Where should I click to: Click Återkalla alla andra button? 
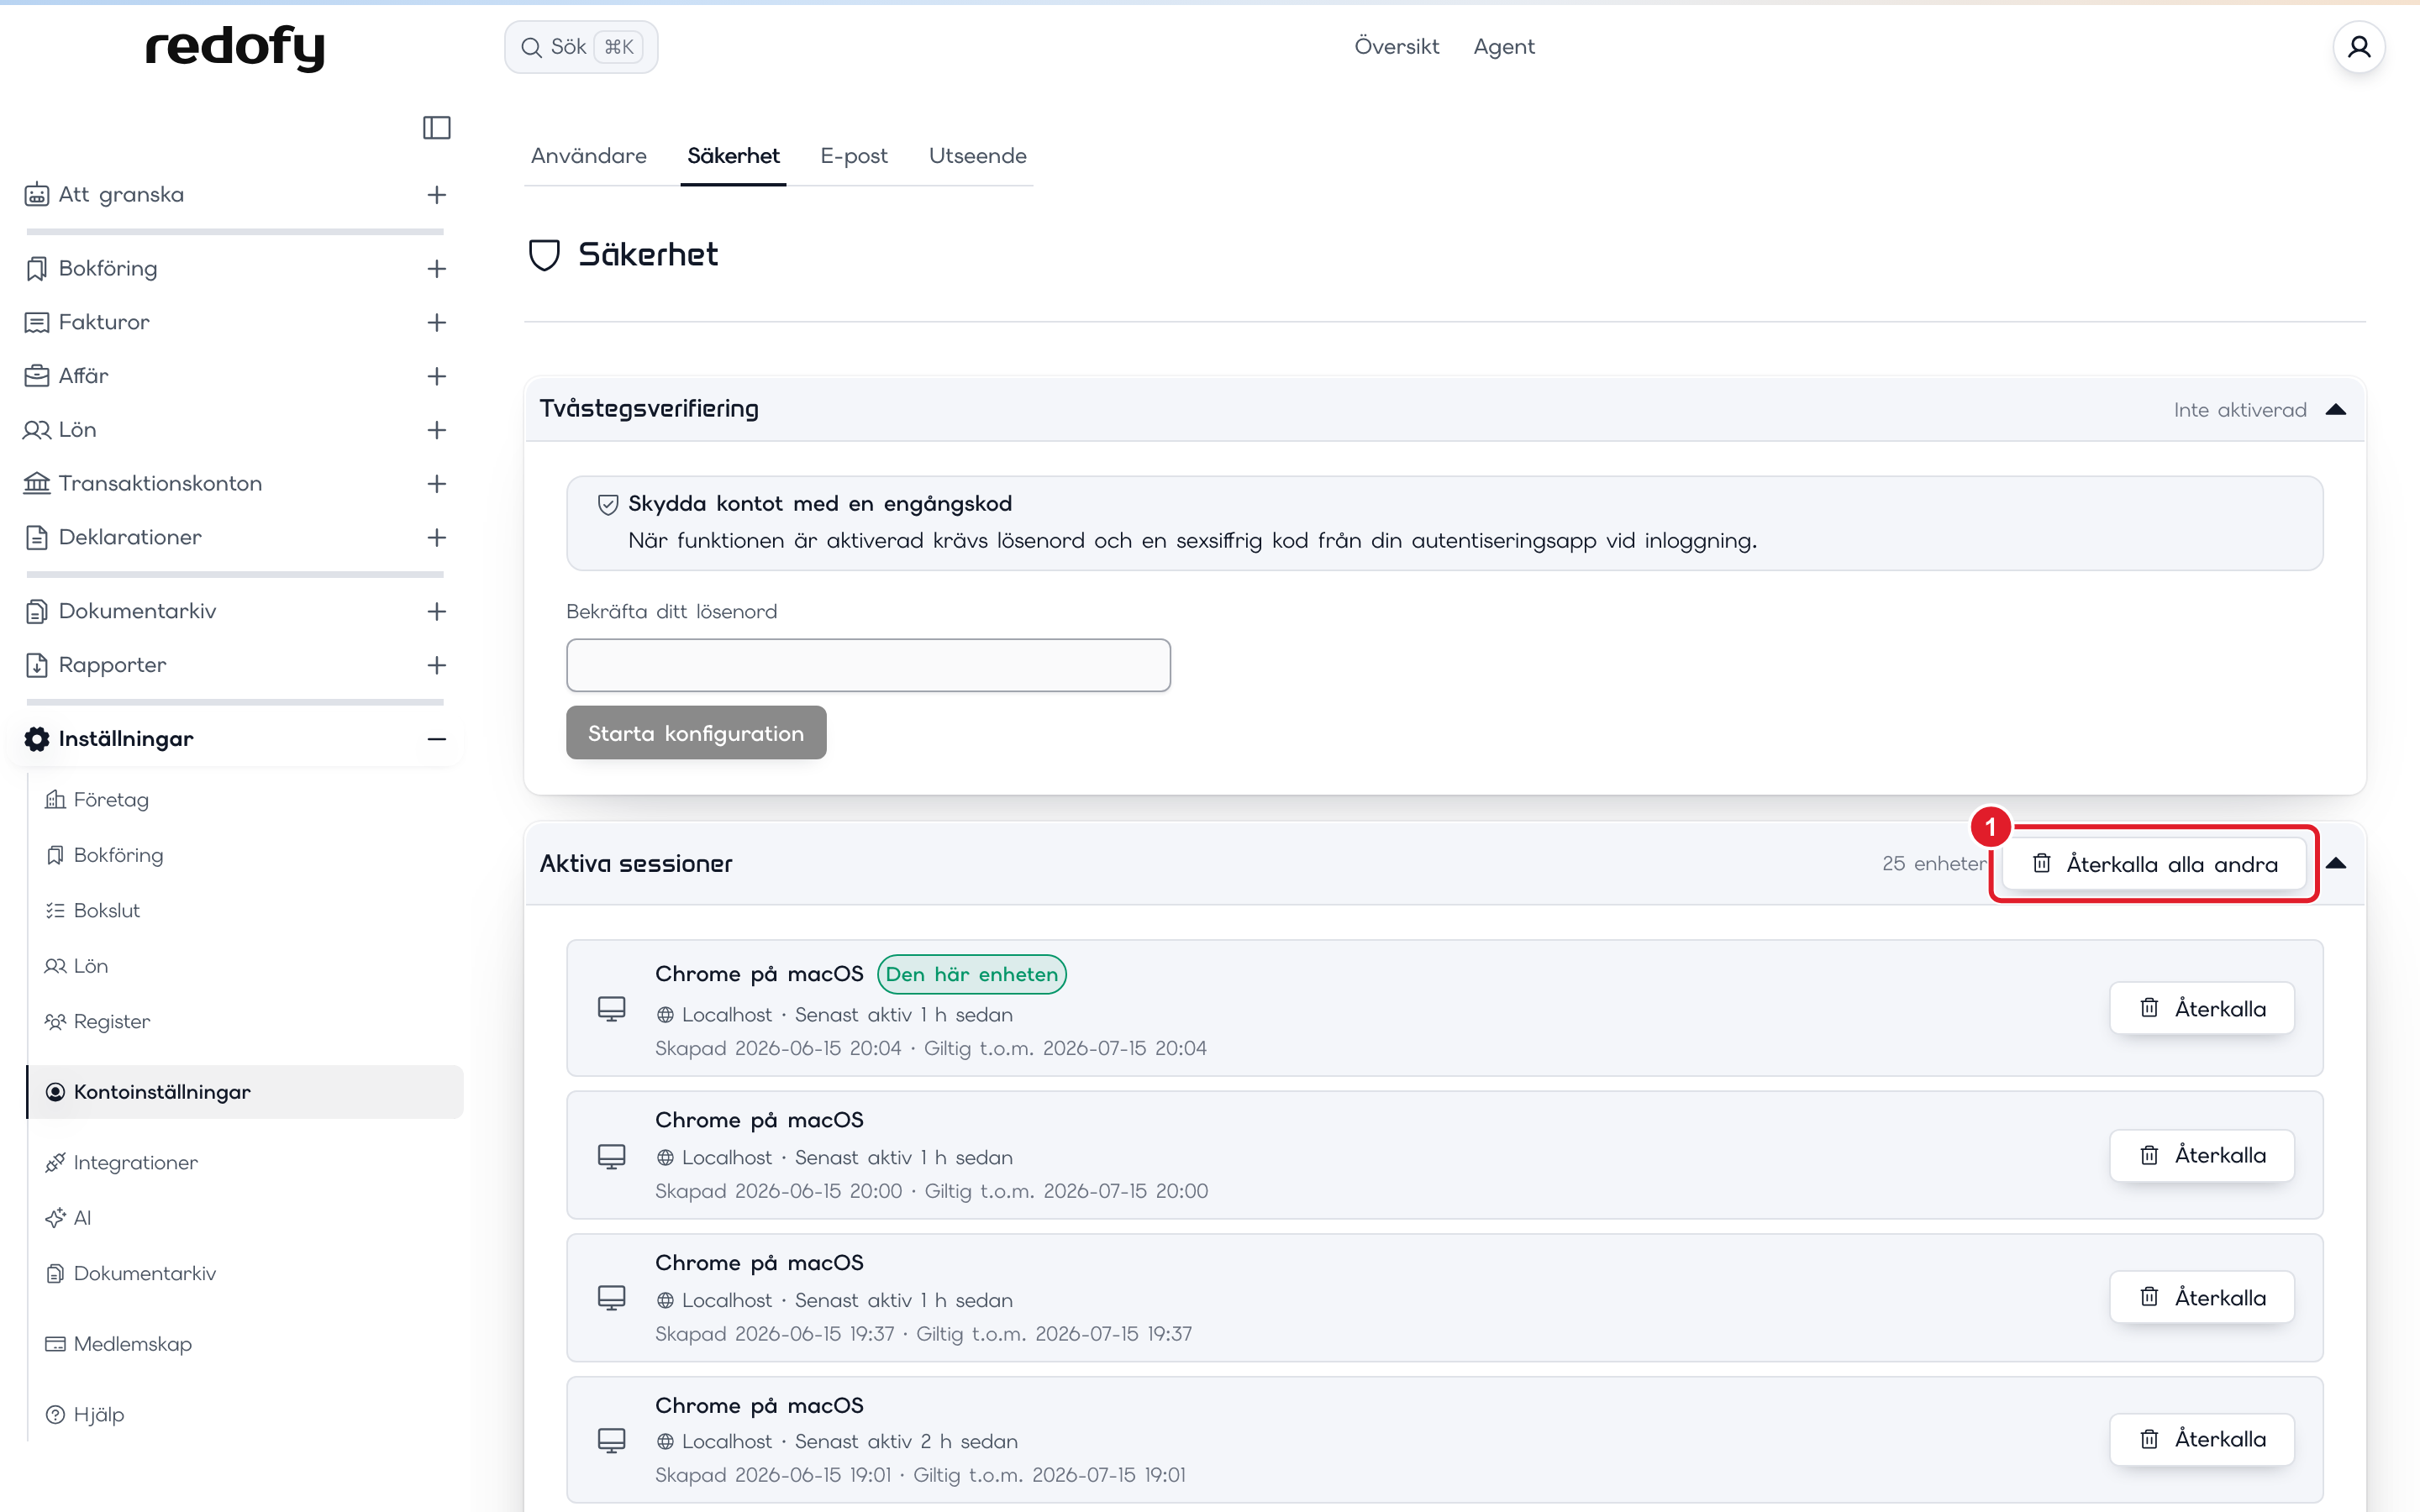[2155, 864]
